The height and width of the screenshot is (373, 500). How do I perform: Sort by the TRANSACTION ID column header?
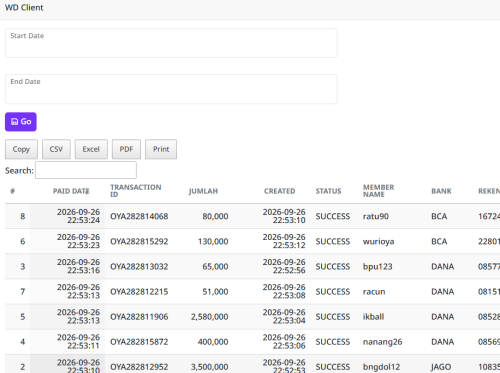pyautogui.click(x=136, y=191)
